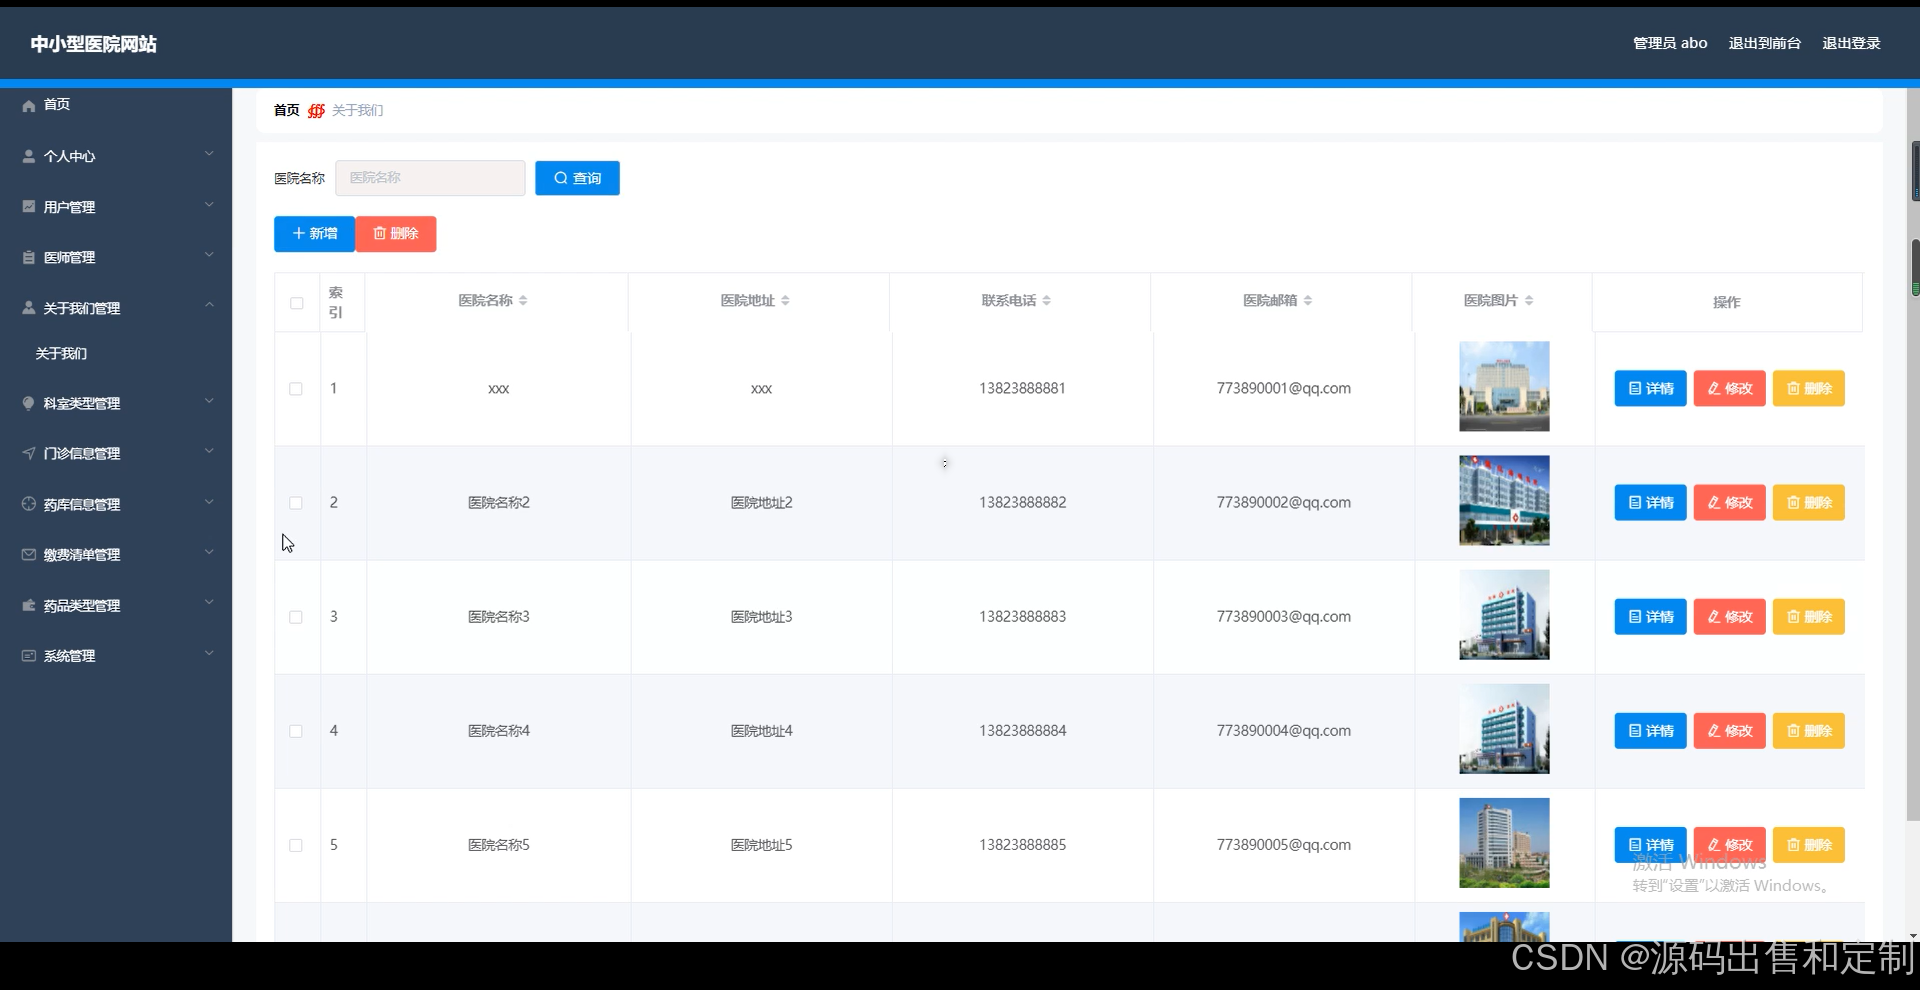Click the 缴费清单管理 envelope icon
The image size is (1920, 990).
[29, 554]
